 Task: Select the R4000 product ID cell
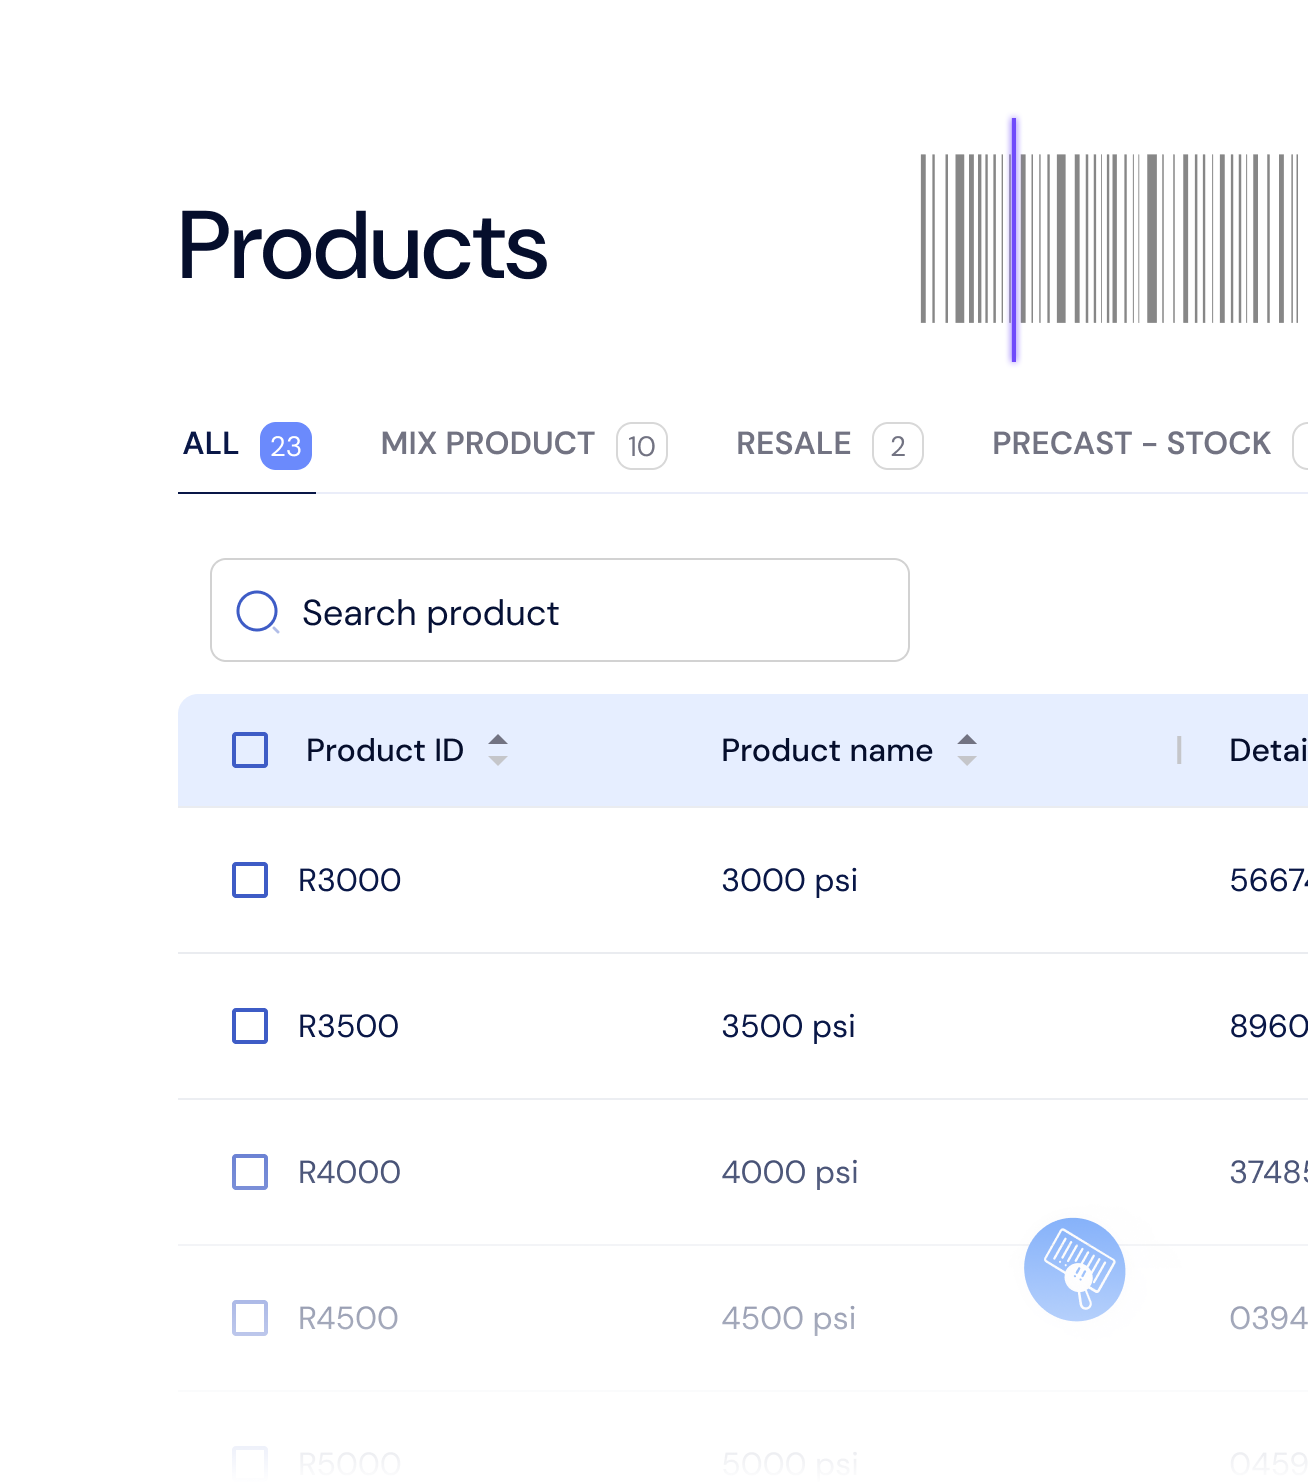coord(349,1172)
